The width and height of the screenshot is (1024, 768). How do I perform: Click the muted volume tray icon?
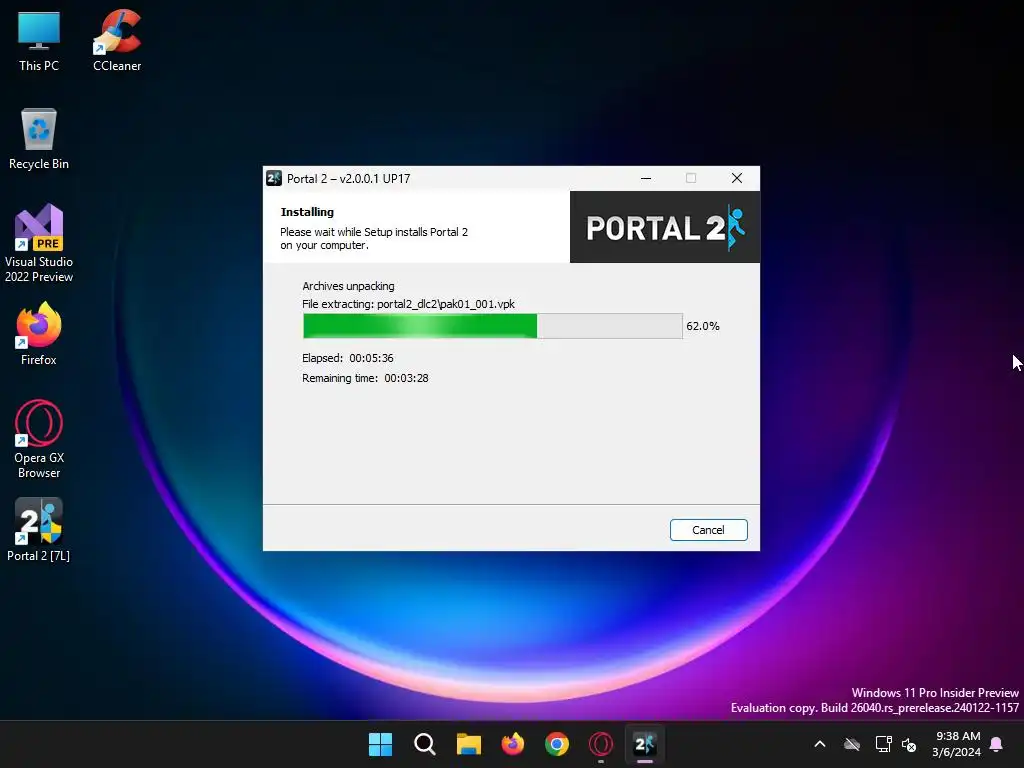(909, 744)
